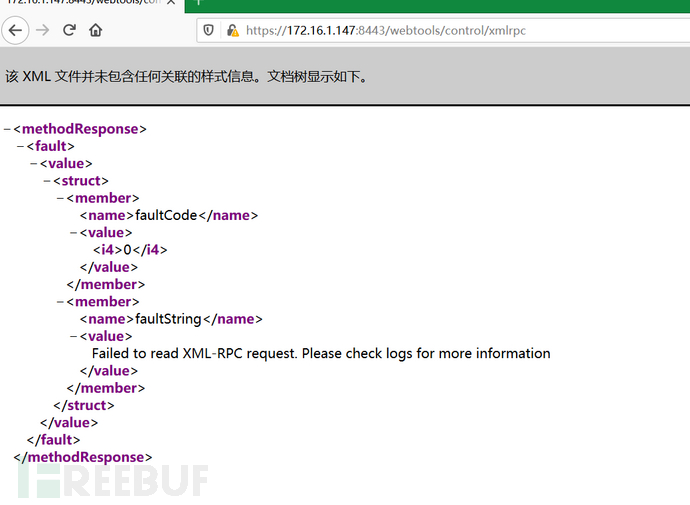Collapse the methodResponse node
This screenshot has width=690, height=505.
[7, 129]
